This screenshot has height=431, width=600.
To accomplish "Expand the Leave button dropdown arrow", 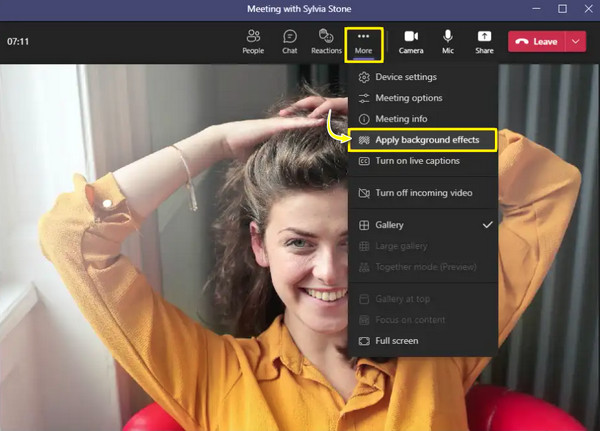I will [576, 41].
